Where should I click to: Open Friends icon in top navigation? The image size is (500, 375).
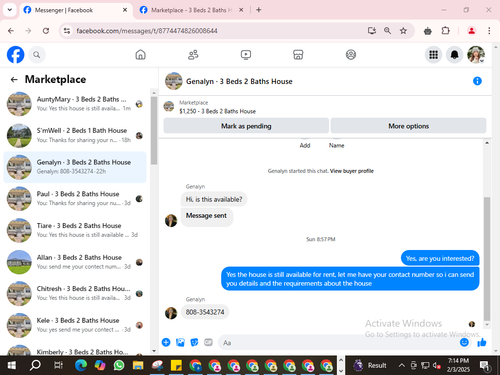pos(193,55)
